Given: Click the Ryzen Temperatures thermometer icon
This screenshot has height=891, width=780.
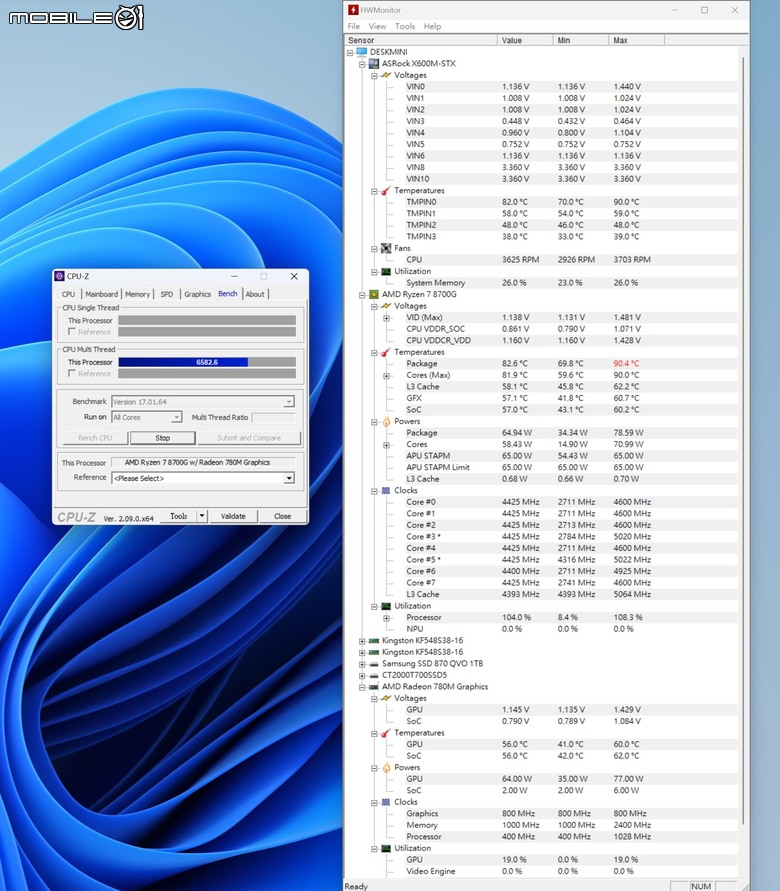Looking at the screenshot, I should coord(386,352).
